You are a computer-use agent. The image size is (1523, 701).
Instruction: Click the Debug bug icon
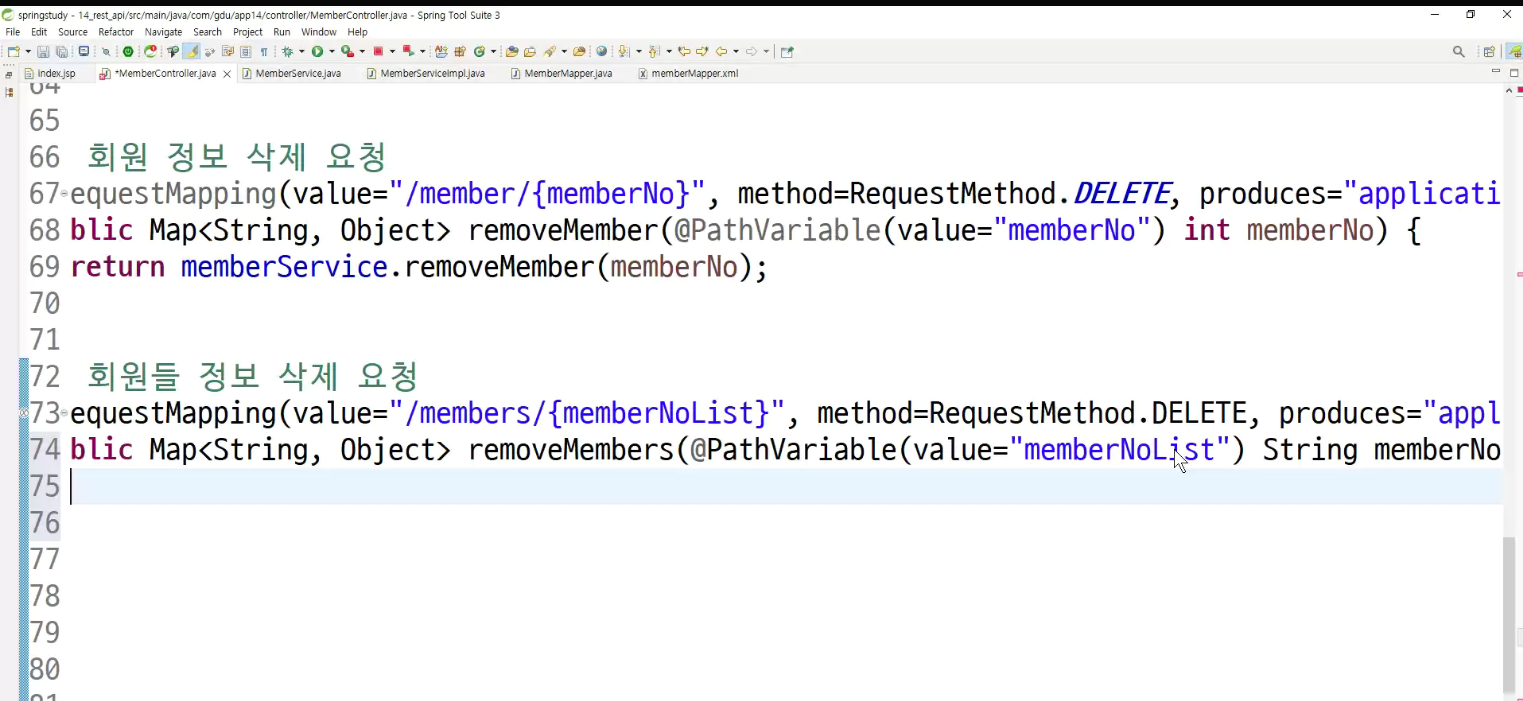coord(287,51)
